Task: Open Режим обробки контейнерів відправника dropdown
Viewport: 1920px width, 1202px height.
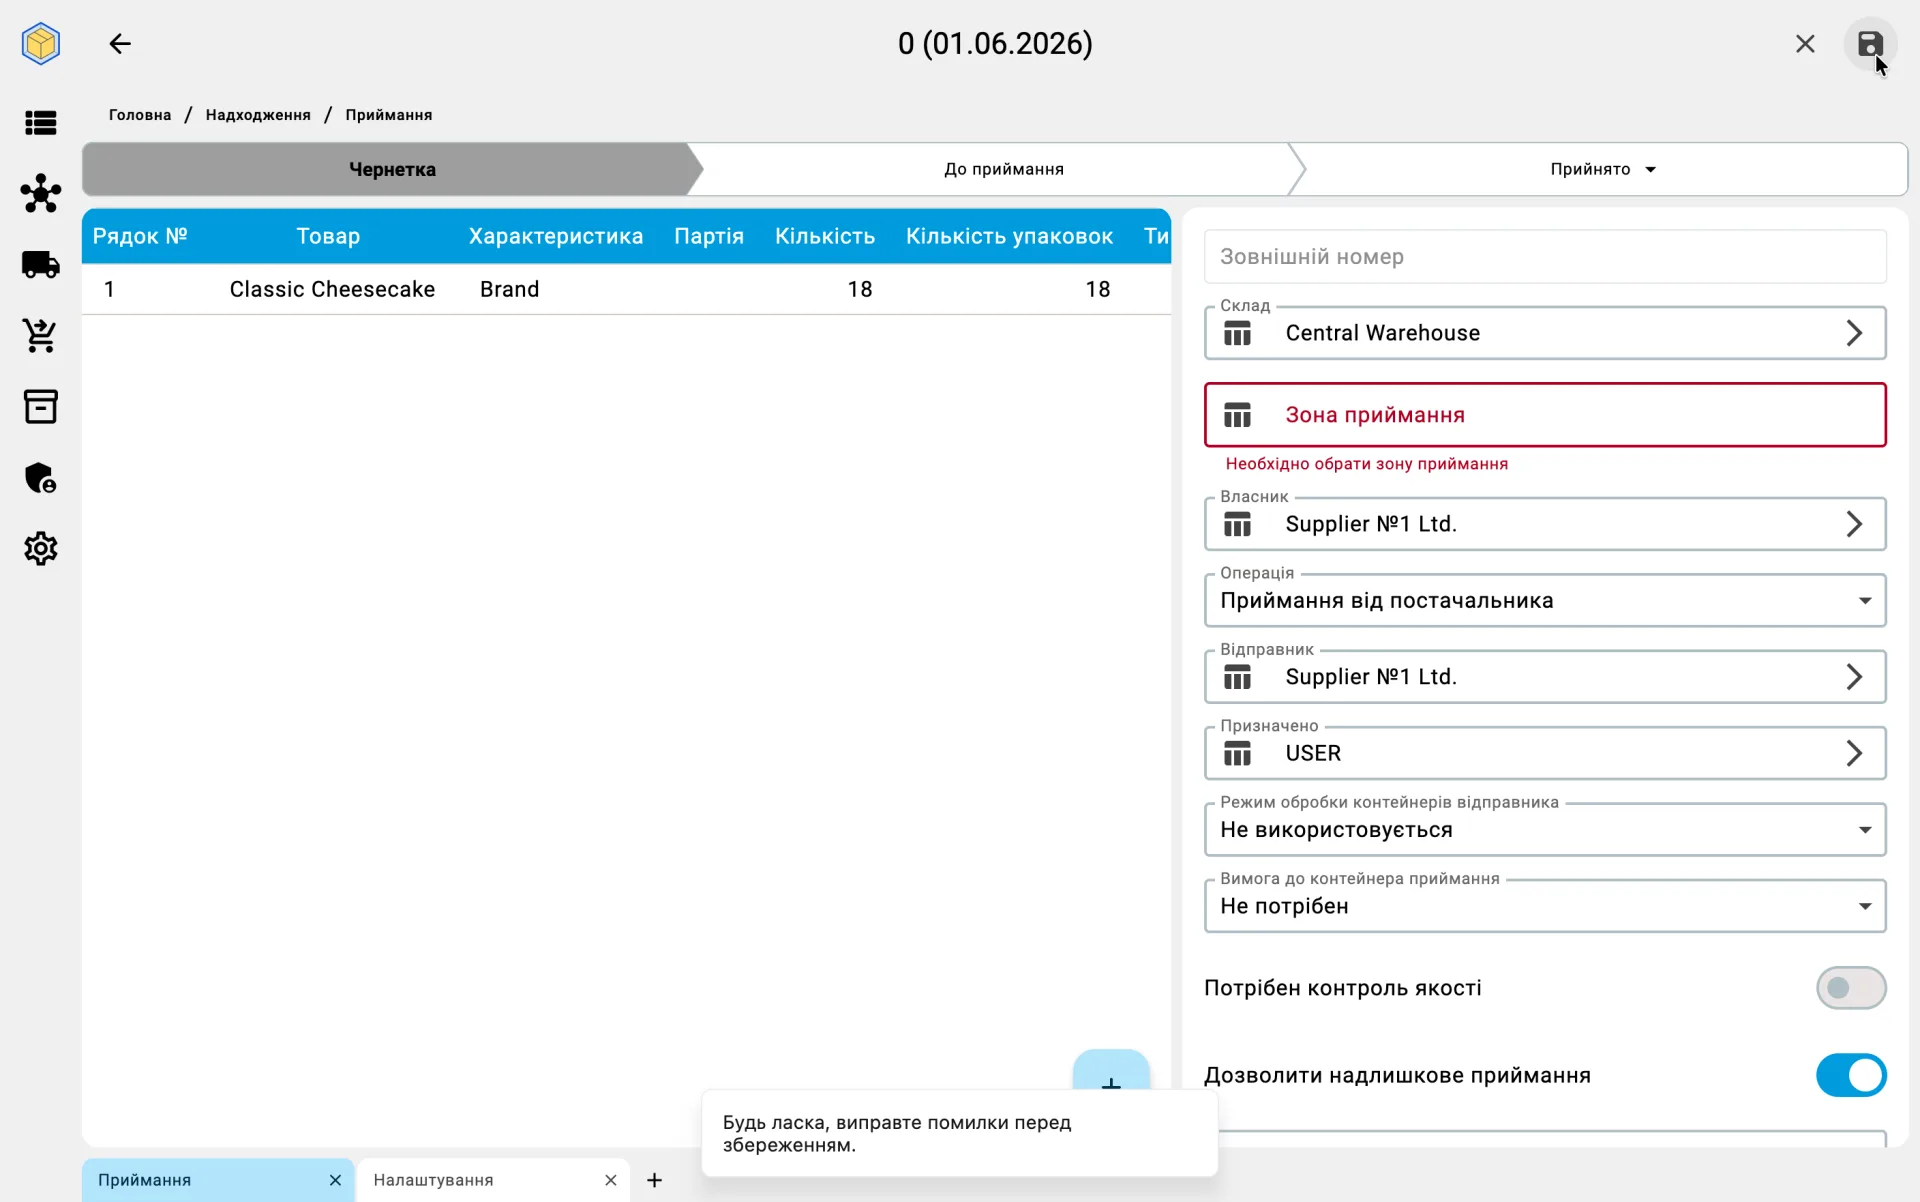Action: click(x=1545, y=830)
